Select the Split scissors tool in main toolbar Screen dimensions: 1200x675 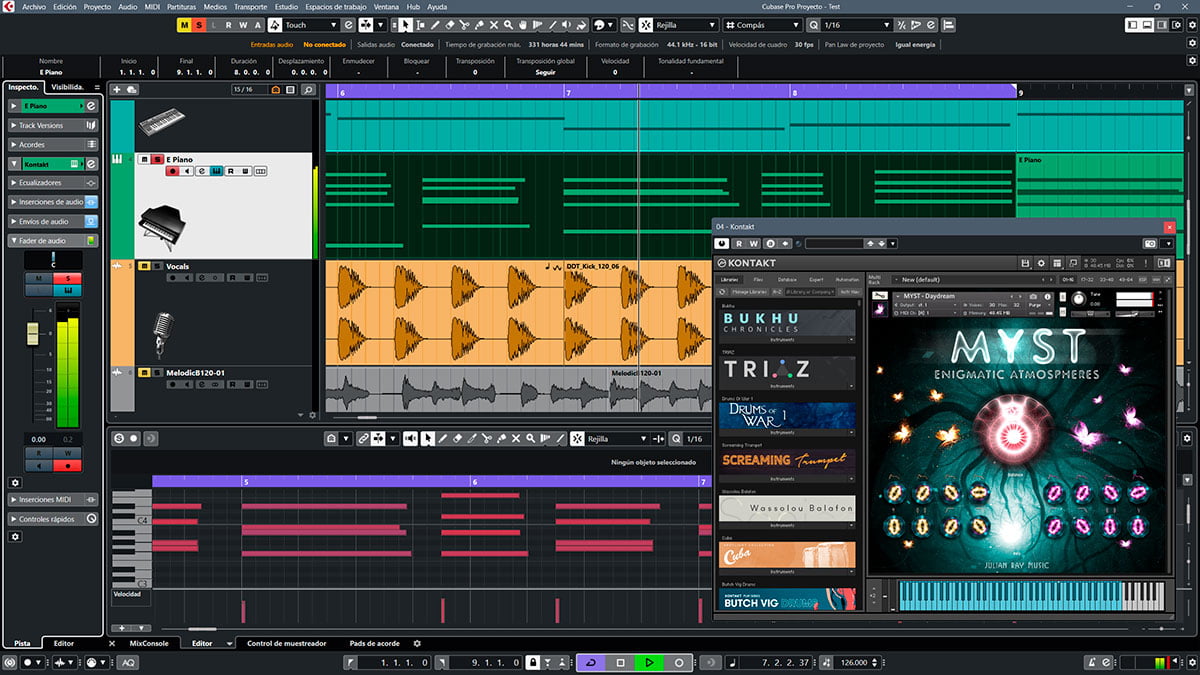point(464,24)
